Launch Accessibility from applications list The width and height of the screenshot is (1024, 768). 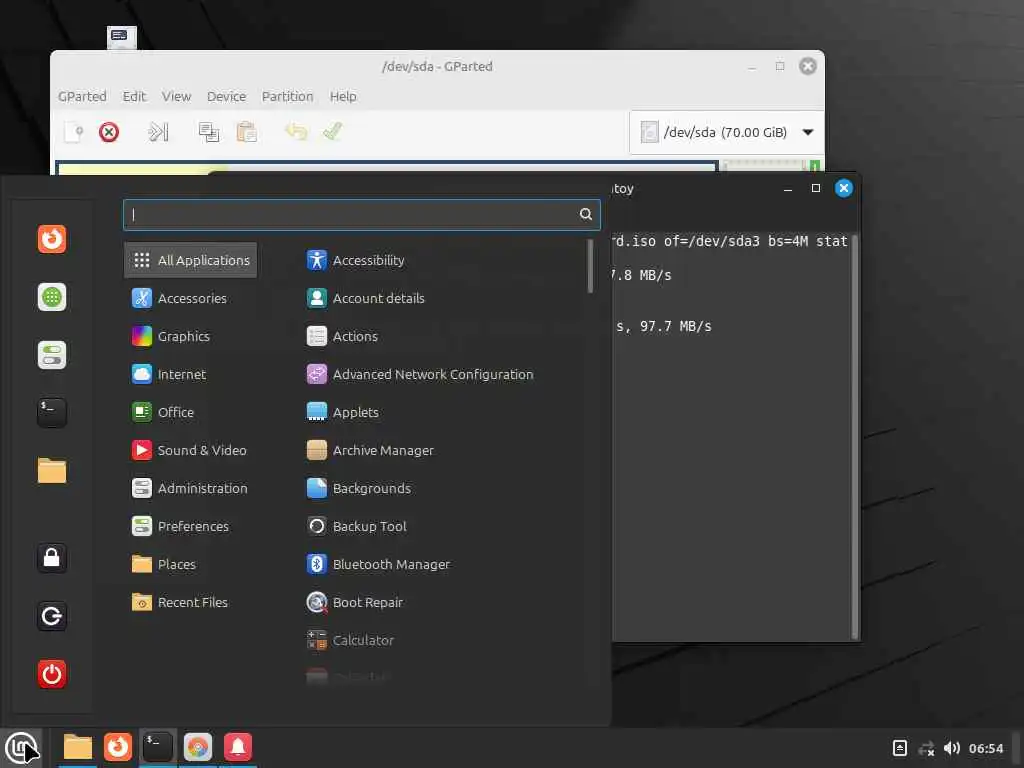click(x=356, y=261)
